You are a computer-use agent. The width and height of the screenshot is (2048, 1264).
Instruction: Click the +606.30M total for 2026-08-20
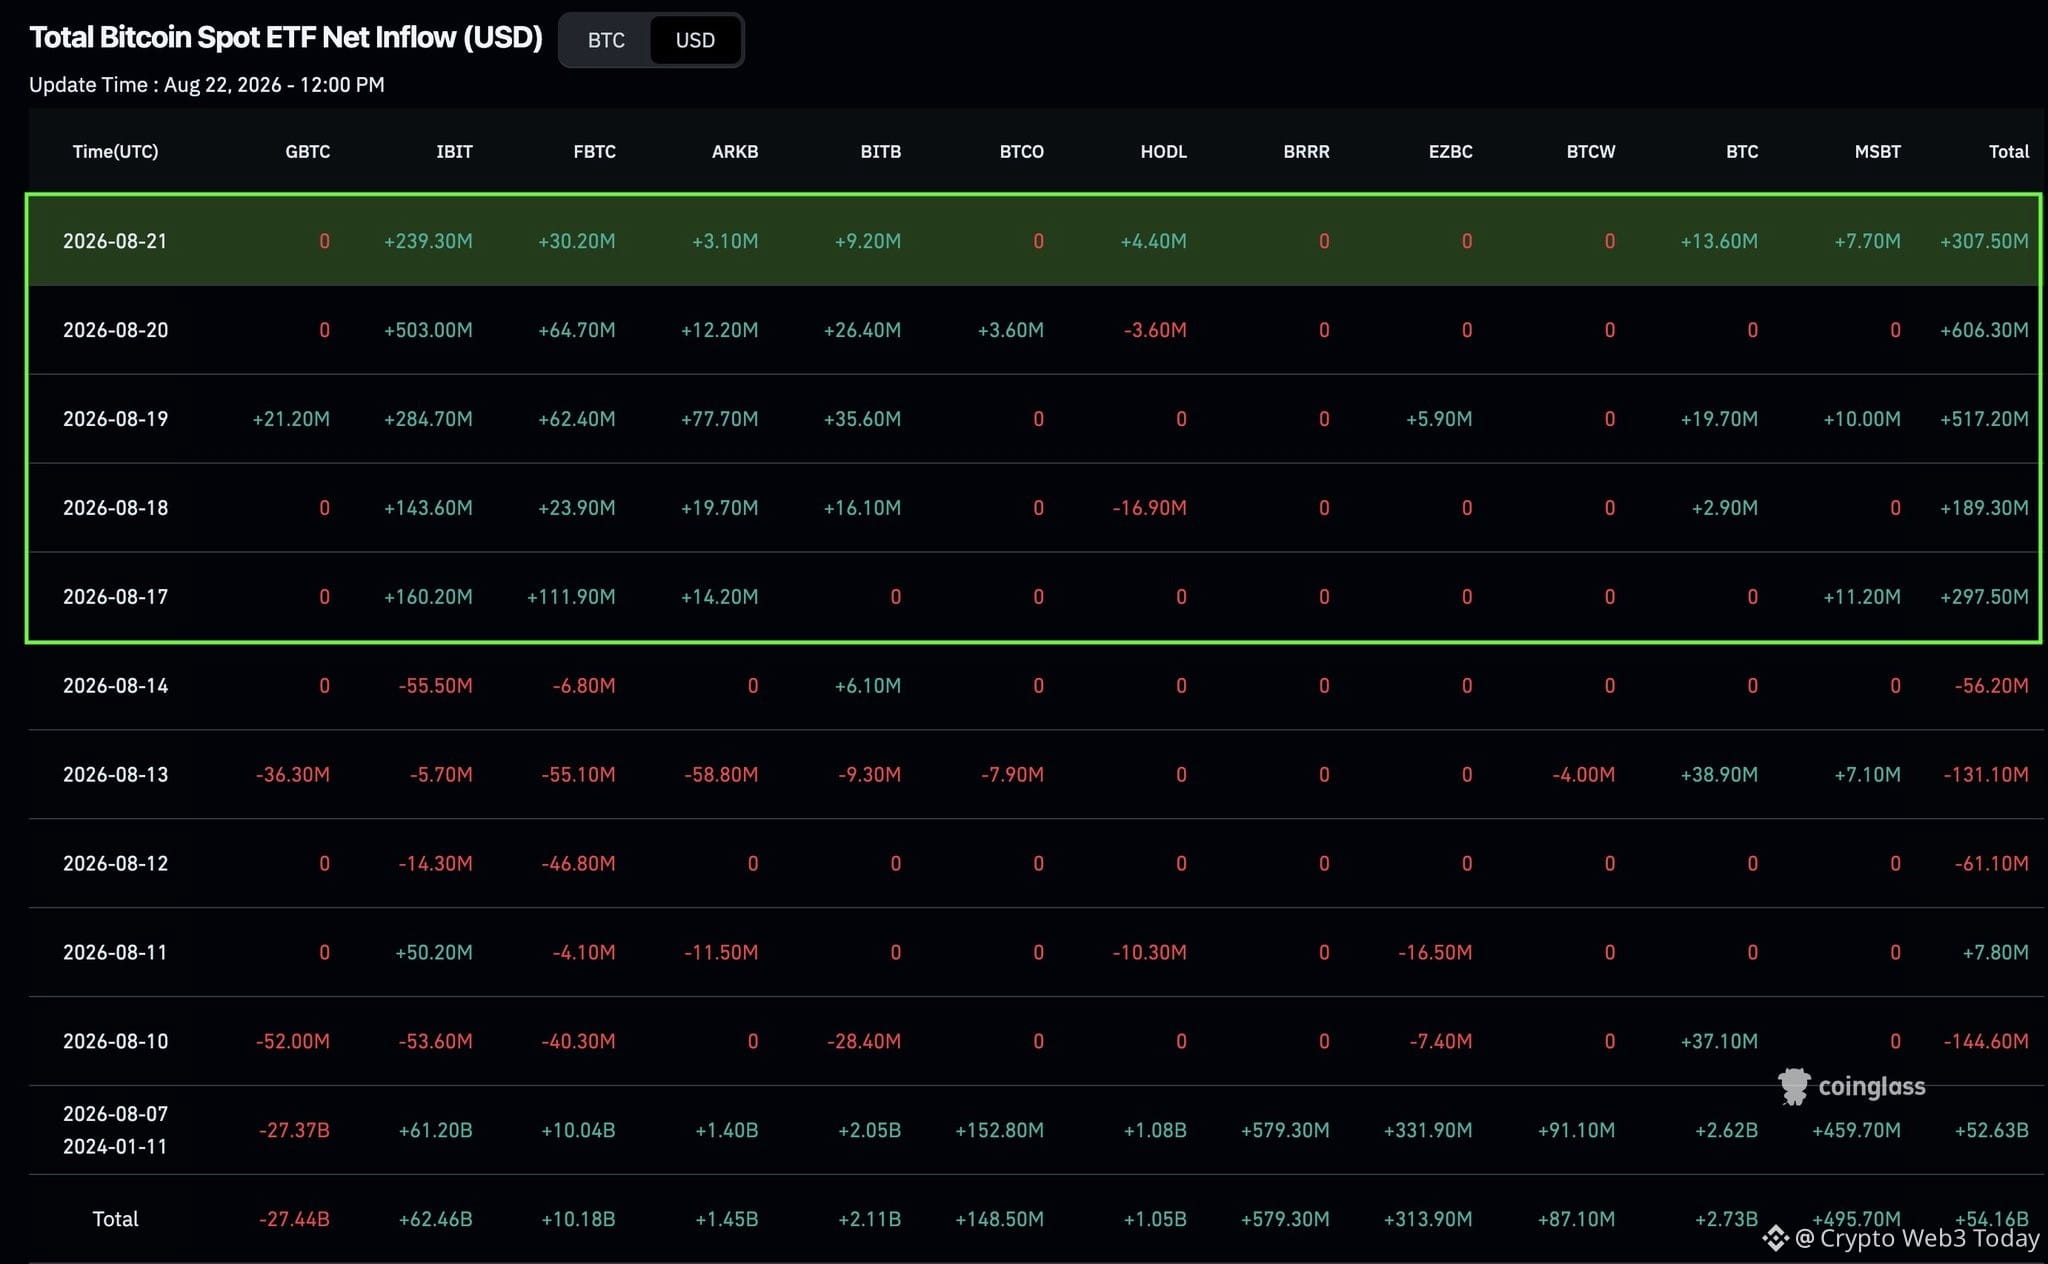1984,330
